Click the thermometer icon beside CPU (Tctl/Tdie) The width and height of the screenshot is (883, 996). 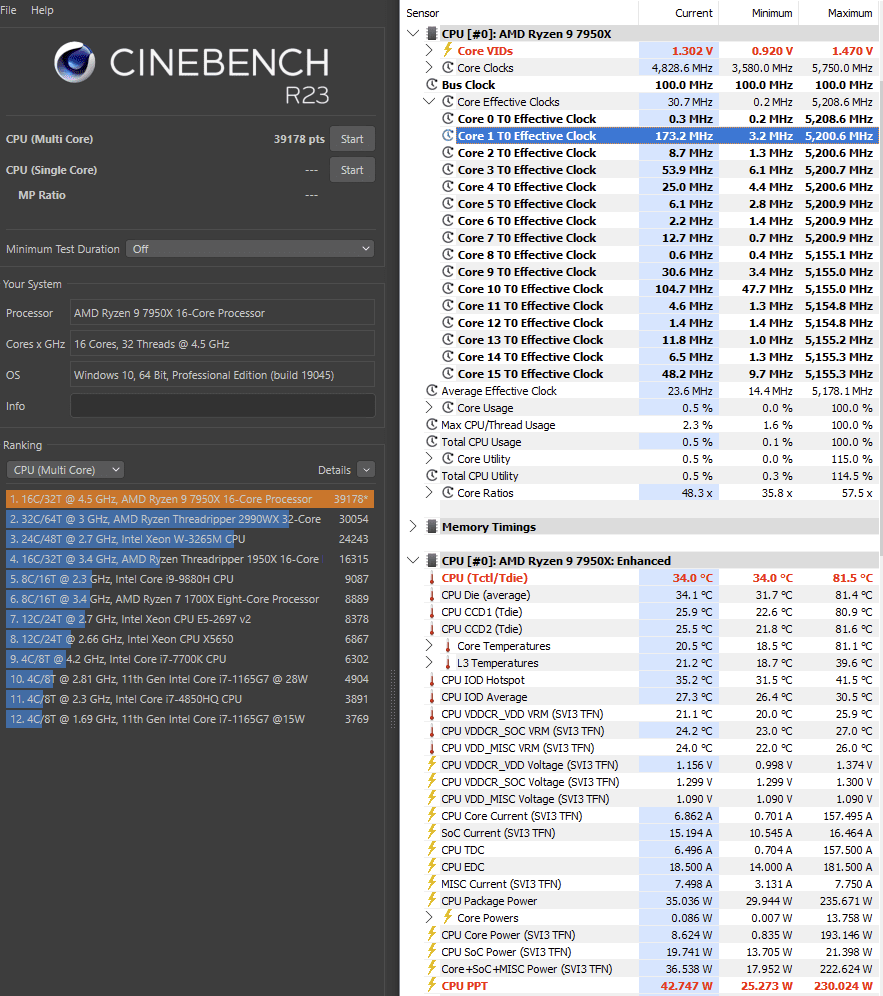pyautogui.click(x=432, y=577)
